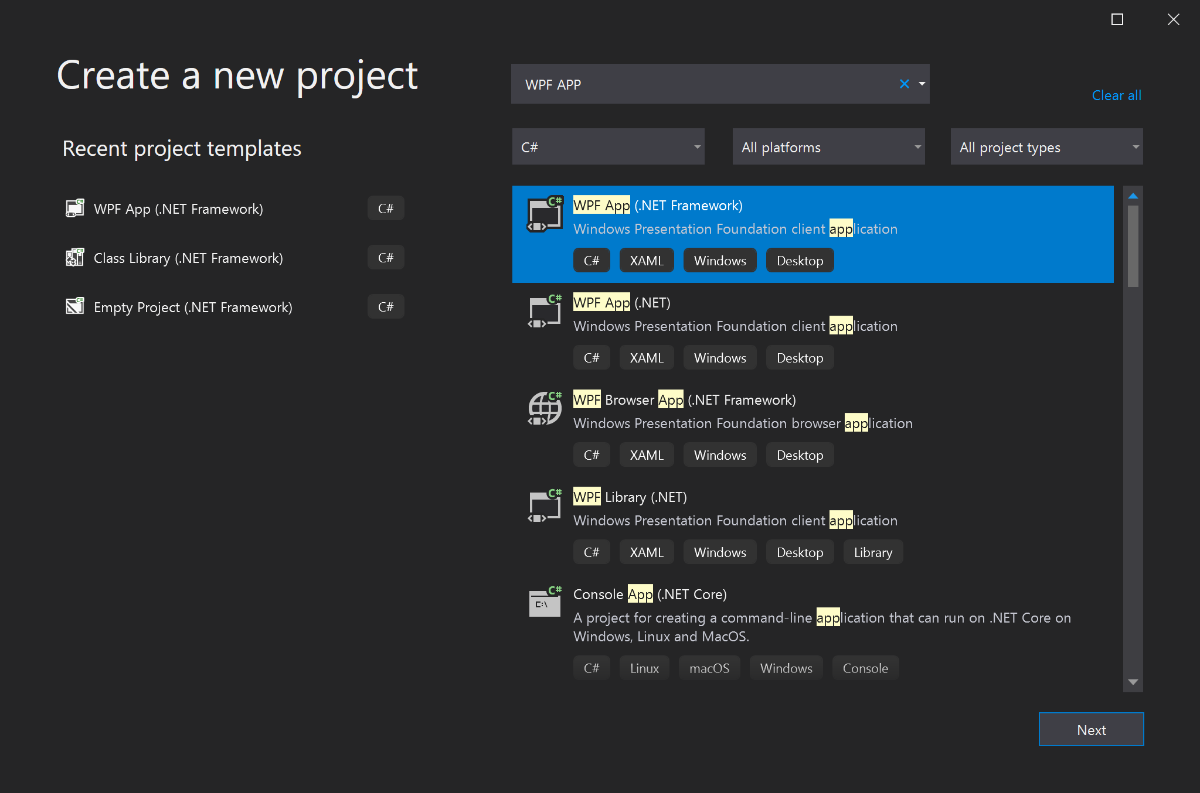Screen dimensions: 1200x793
Task: Close the Create a new project dialog
Action: coord(1173,19)
